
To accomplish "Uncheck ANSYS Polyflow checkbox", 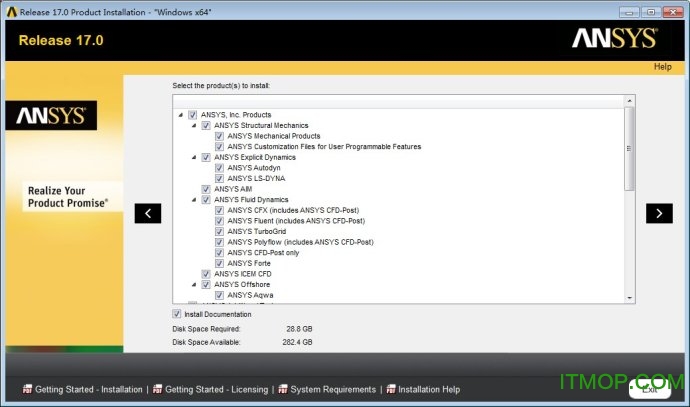I will 219,242.
